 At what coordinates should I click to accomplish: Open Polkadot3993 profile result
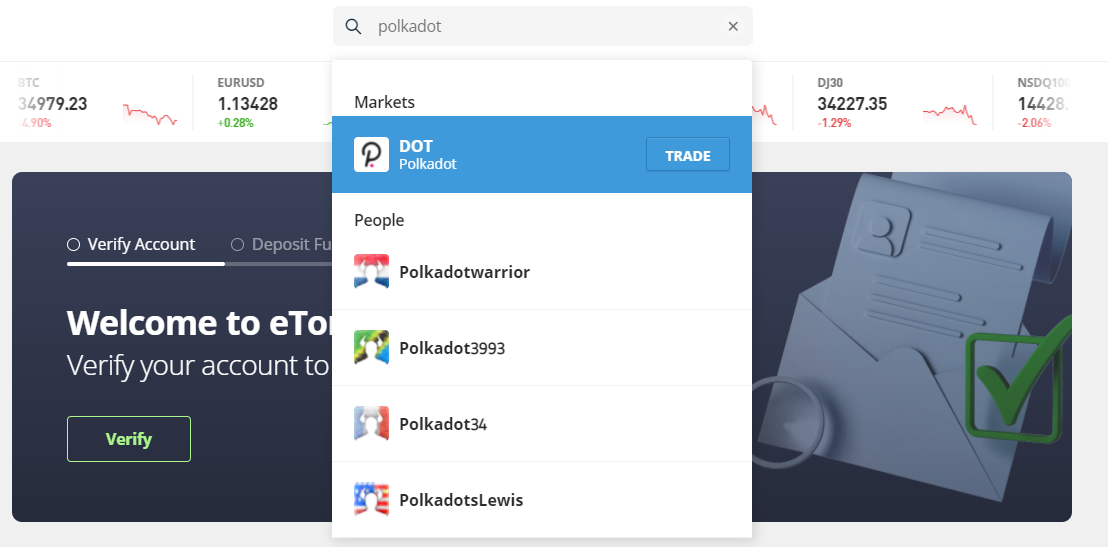point(542,348)
